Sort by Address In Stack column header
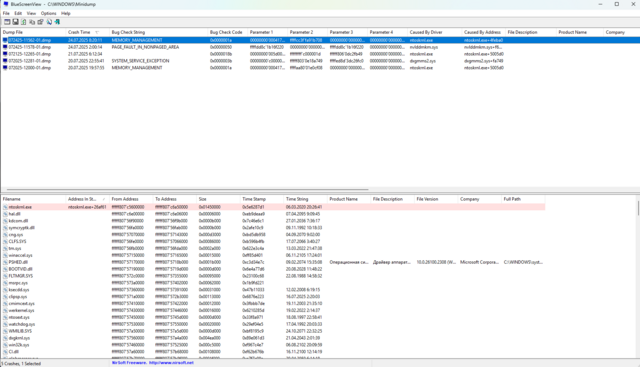640x367 pixels. point(87,199)
